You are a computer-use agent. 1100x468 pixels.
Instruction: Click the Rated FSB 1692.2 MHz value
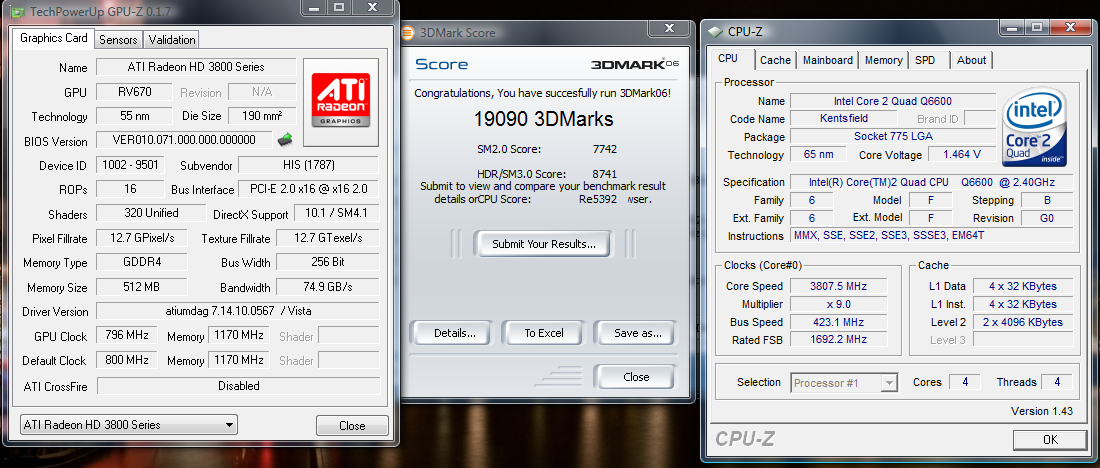point(838,340)
